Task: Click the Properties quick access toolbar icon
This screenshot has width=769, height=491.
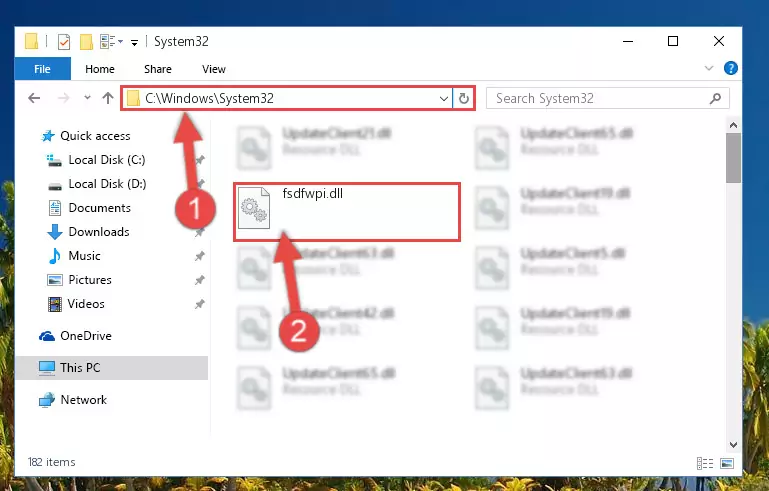Action: tap(64, 42)
